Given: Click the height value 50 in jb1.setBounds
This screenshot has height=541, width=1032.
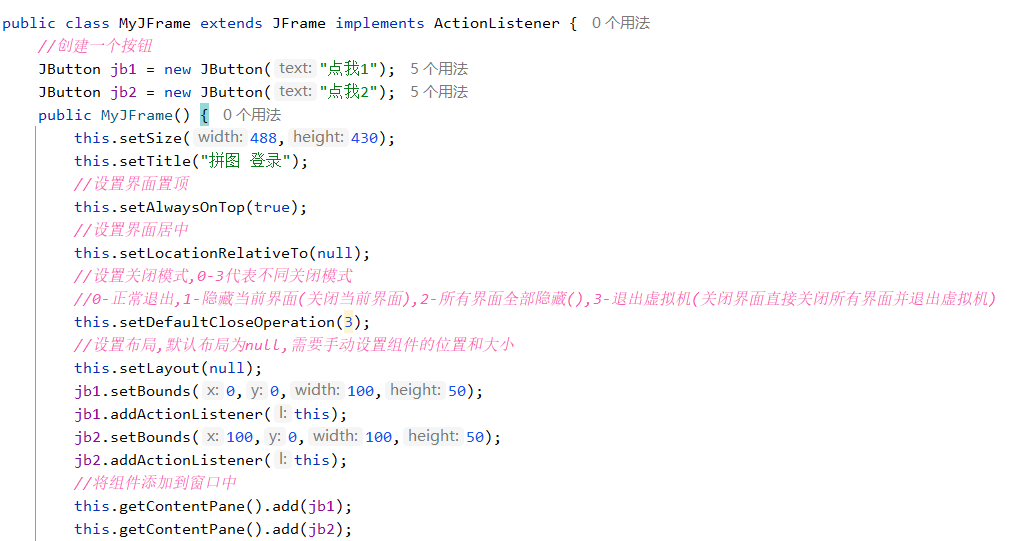Looking at the screenshot, I should pyautogui.click(x=457, y=392).
